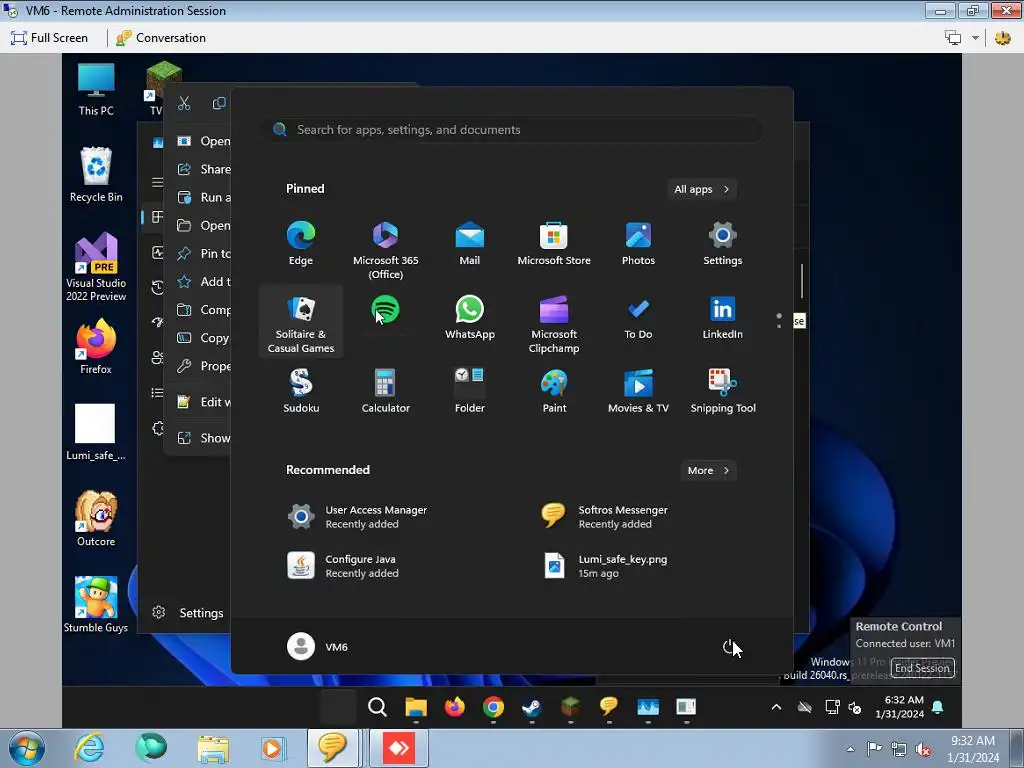The width and height of the screenshot is (1024, 768).
Task: Select the Lumi_safe desktop file
Action: 95,432
